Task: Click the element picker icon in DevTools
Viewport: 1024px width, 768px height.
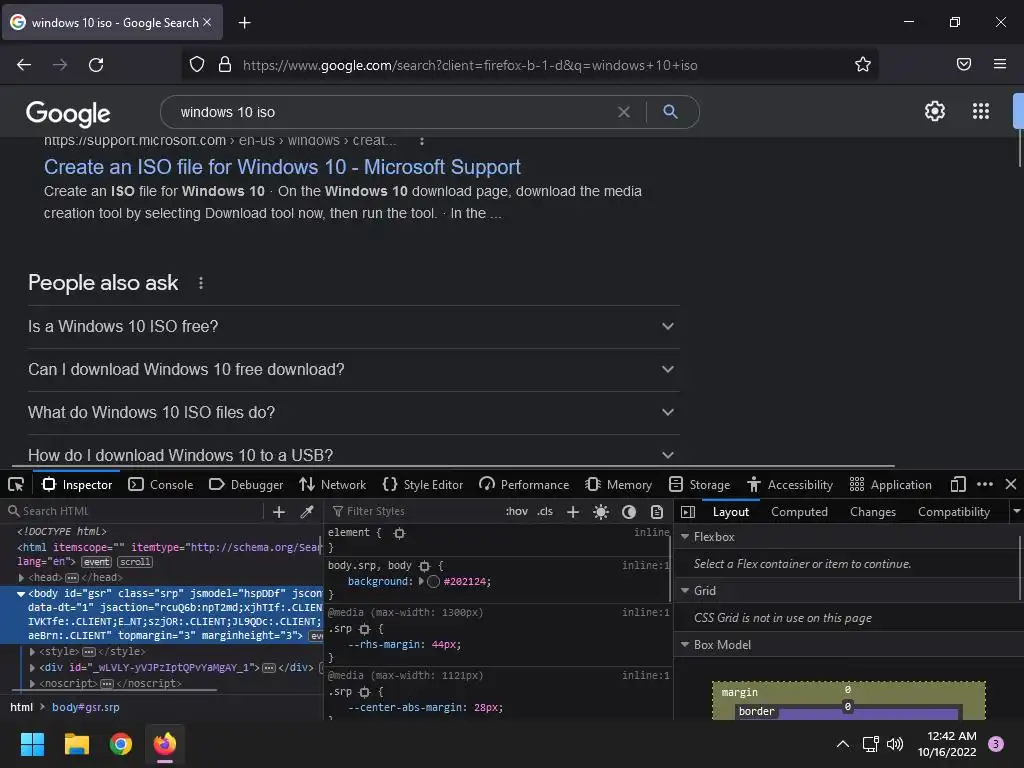Action: coord(16,485)
